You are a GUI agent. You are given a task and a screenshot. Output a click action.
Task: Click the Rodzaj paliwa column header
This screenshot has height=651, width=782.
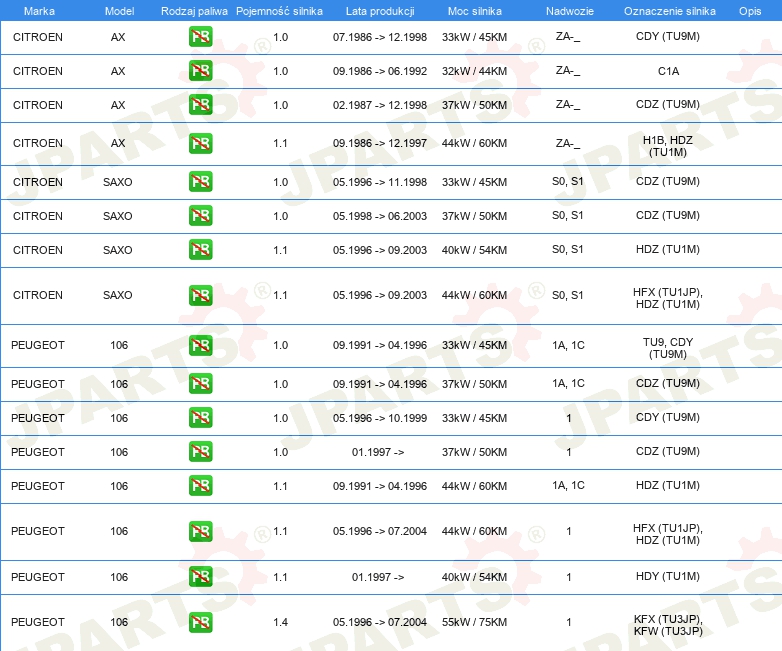(194, 11)
